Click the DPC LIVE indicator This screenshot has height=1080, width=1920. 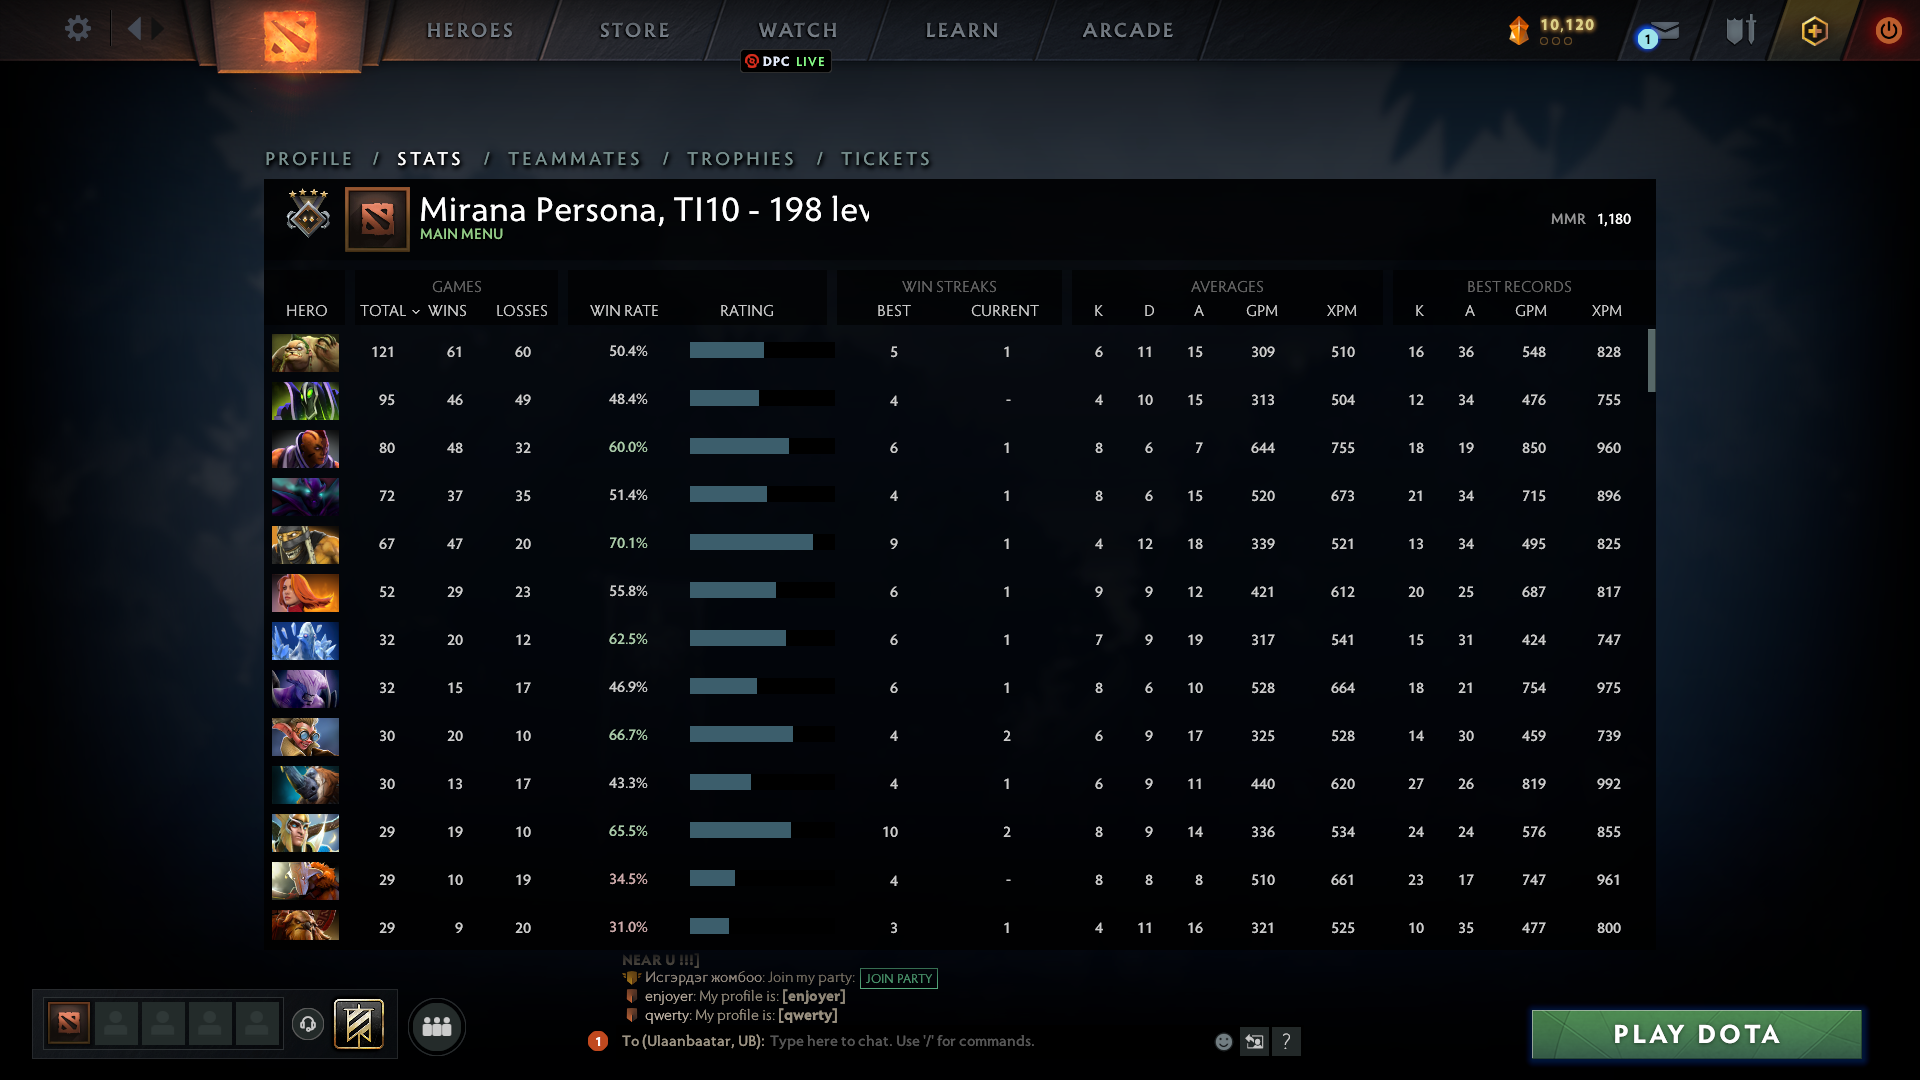[x=785, y=61]
